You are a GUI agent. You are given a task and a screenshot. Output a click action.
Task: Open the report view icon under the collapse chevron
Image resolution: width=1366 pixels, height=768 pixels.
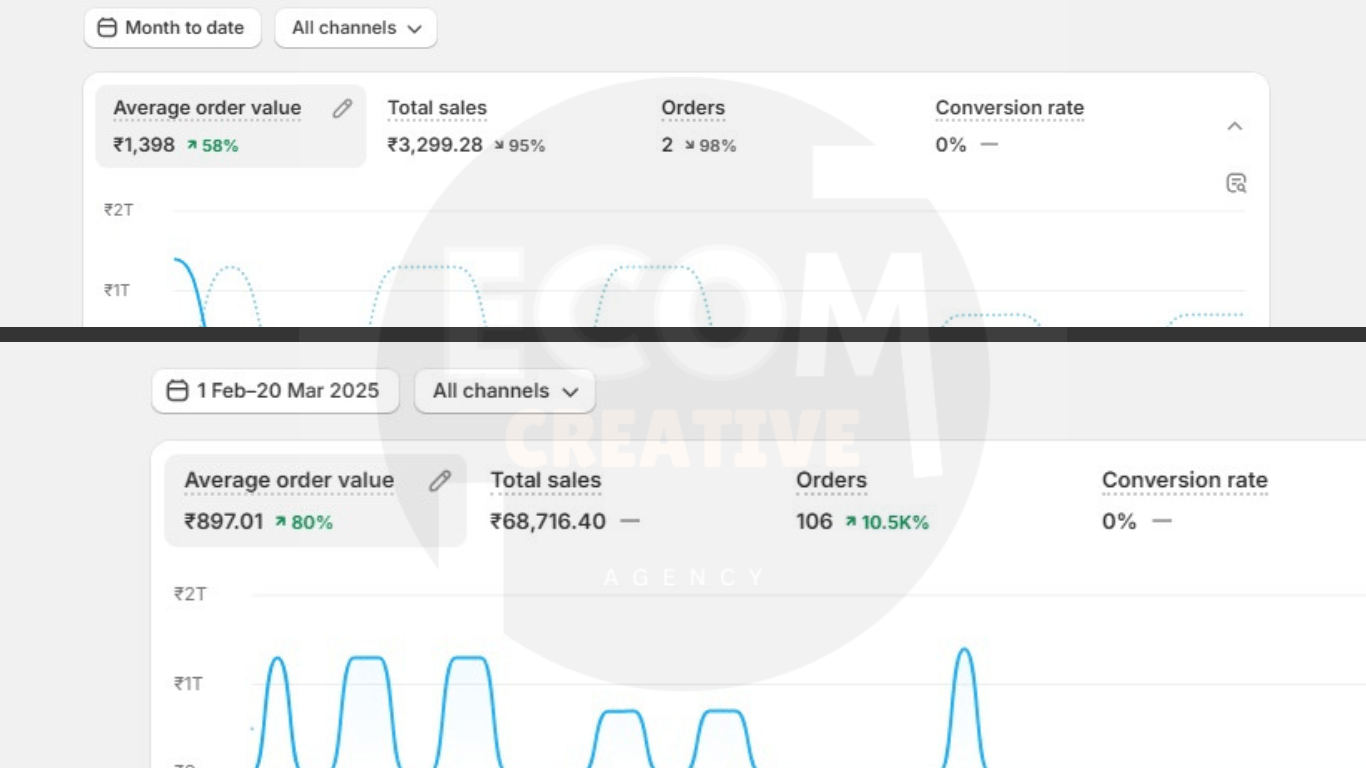1236,183
